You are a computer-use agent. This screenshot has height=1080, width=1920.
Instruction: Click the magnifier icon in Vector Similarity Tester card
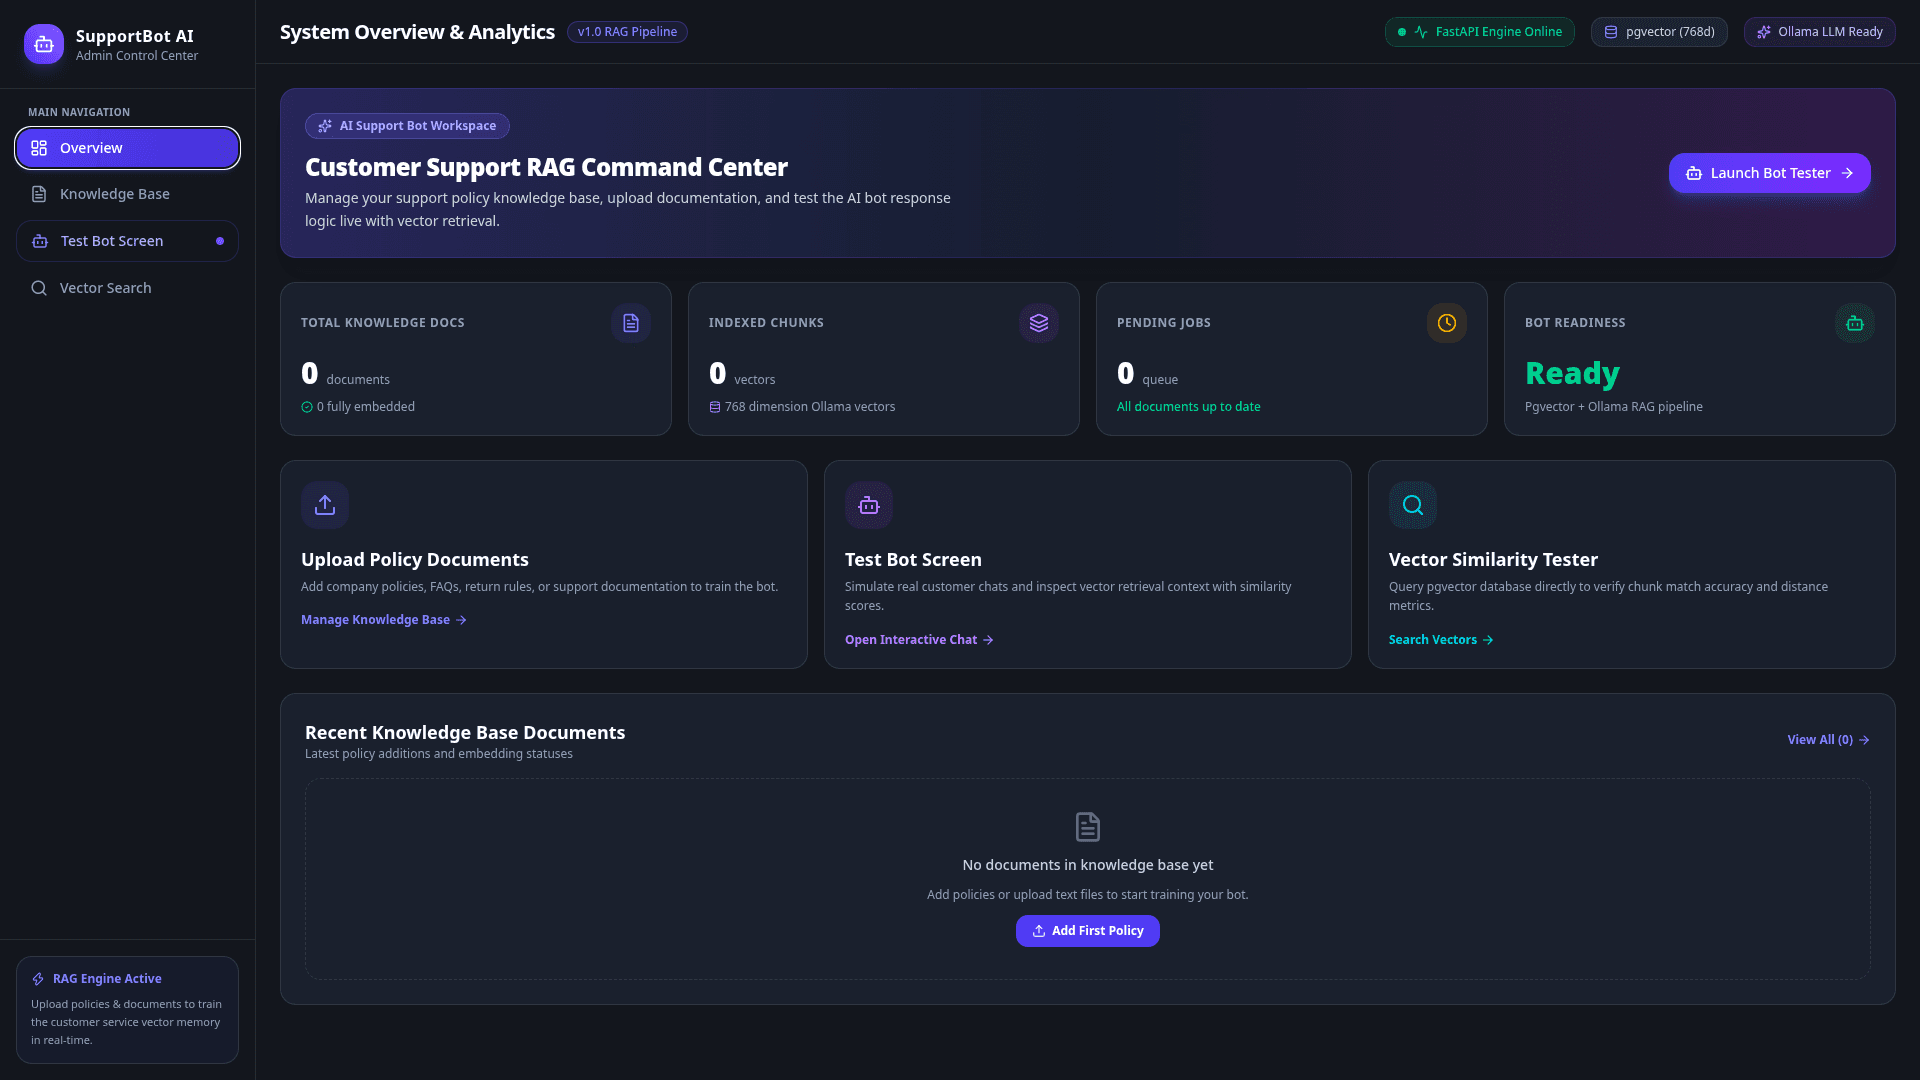point(1413,505)
